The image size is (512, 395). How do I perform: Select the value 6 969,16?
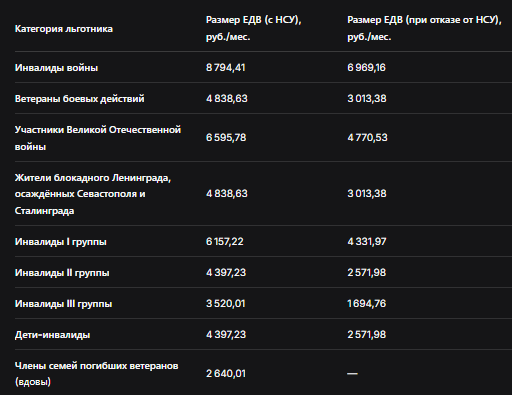pos(366,68)
